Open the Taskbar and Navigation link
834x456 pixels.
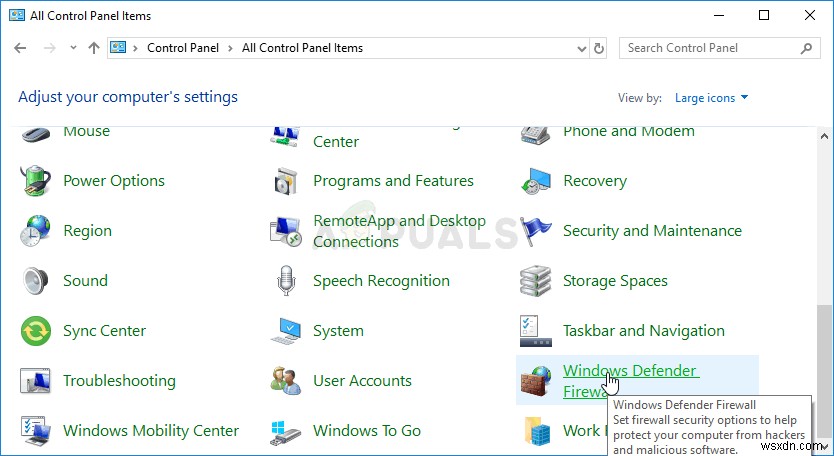pyautogui.click(x=643, y=331)
